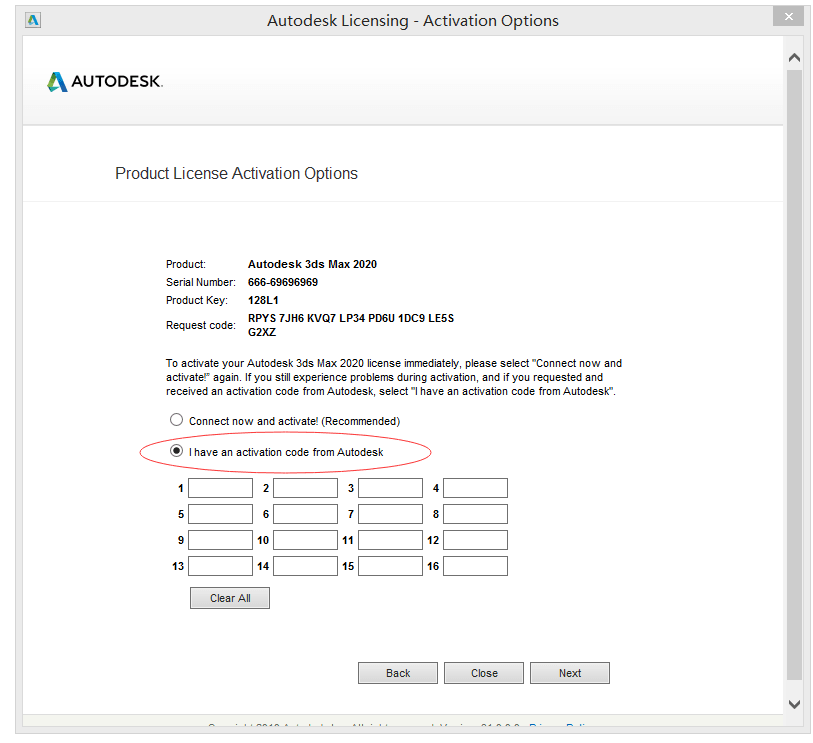This screenshot has height=743, width=813.
Task: Click activation code field 10
Action: coord(305,540)
